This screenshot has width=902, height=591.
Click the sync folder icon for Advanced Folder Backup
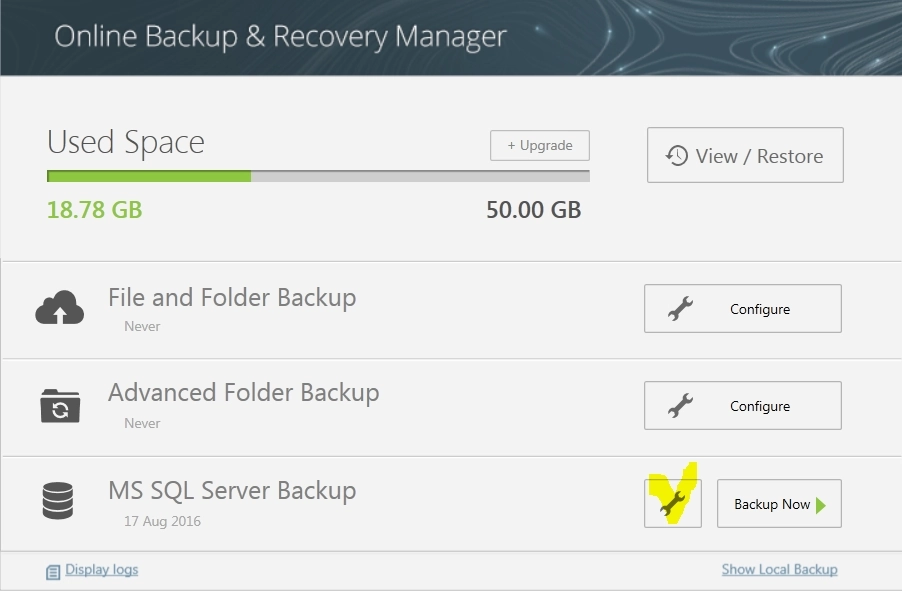(60, 406)
